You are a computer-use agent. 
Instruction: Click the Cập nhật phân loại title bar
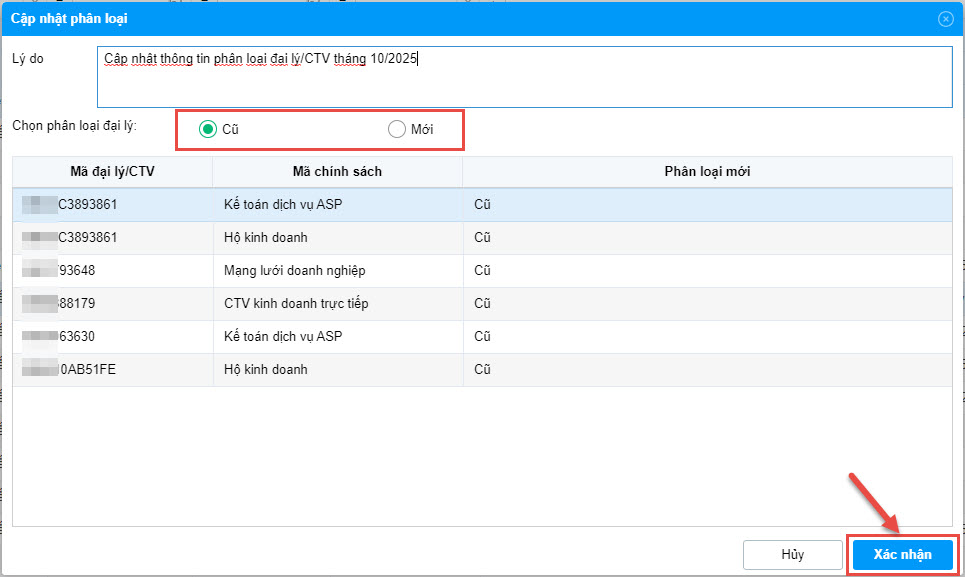[400, 19]
